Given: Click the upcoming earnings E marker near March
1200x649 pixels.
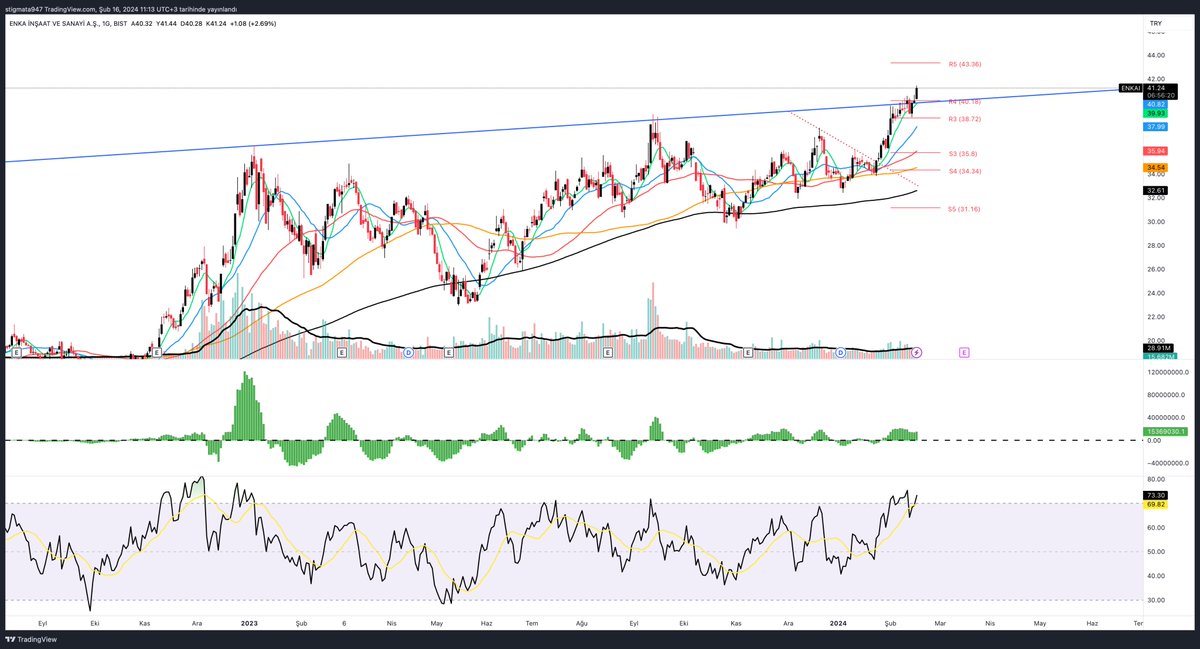Looking at the screenshot, I should (x=964, y=353).
